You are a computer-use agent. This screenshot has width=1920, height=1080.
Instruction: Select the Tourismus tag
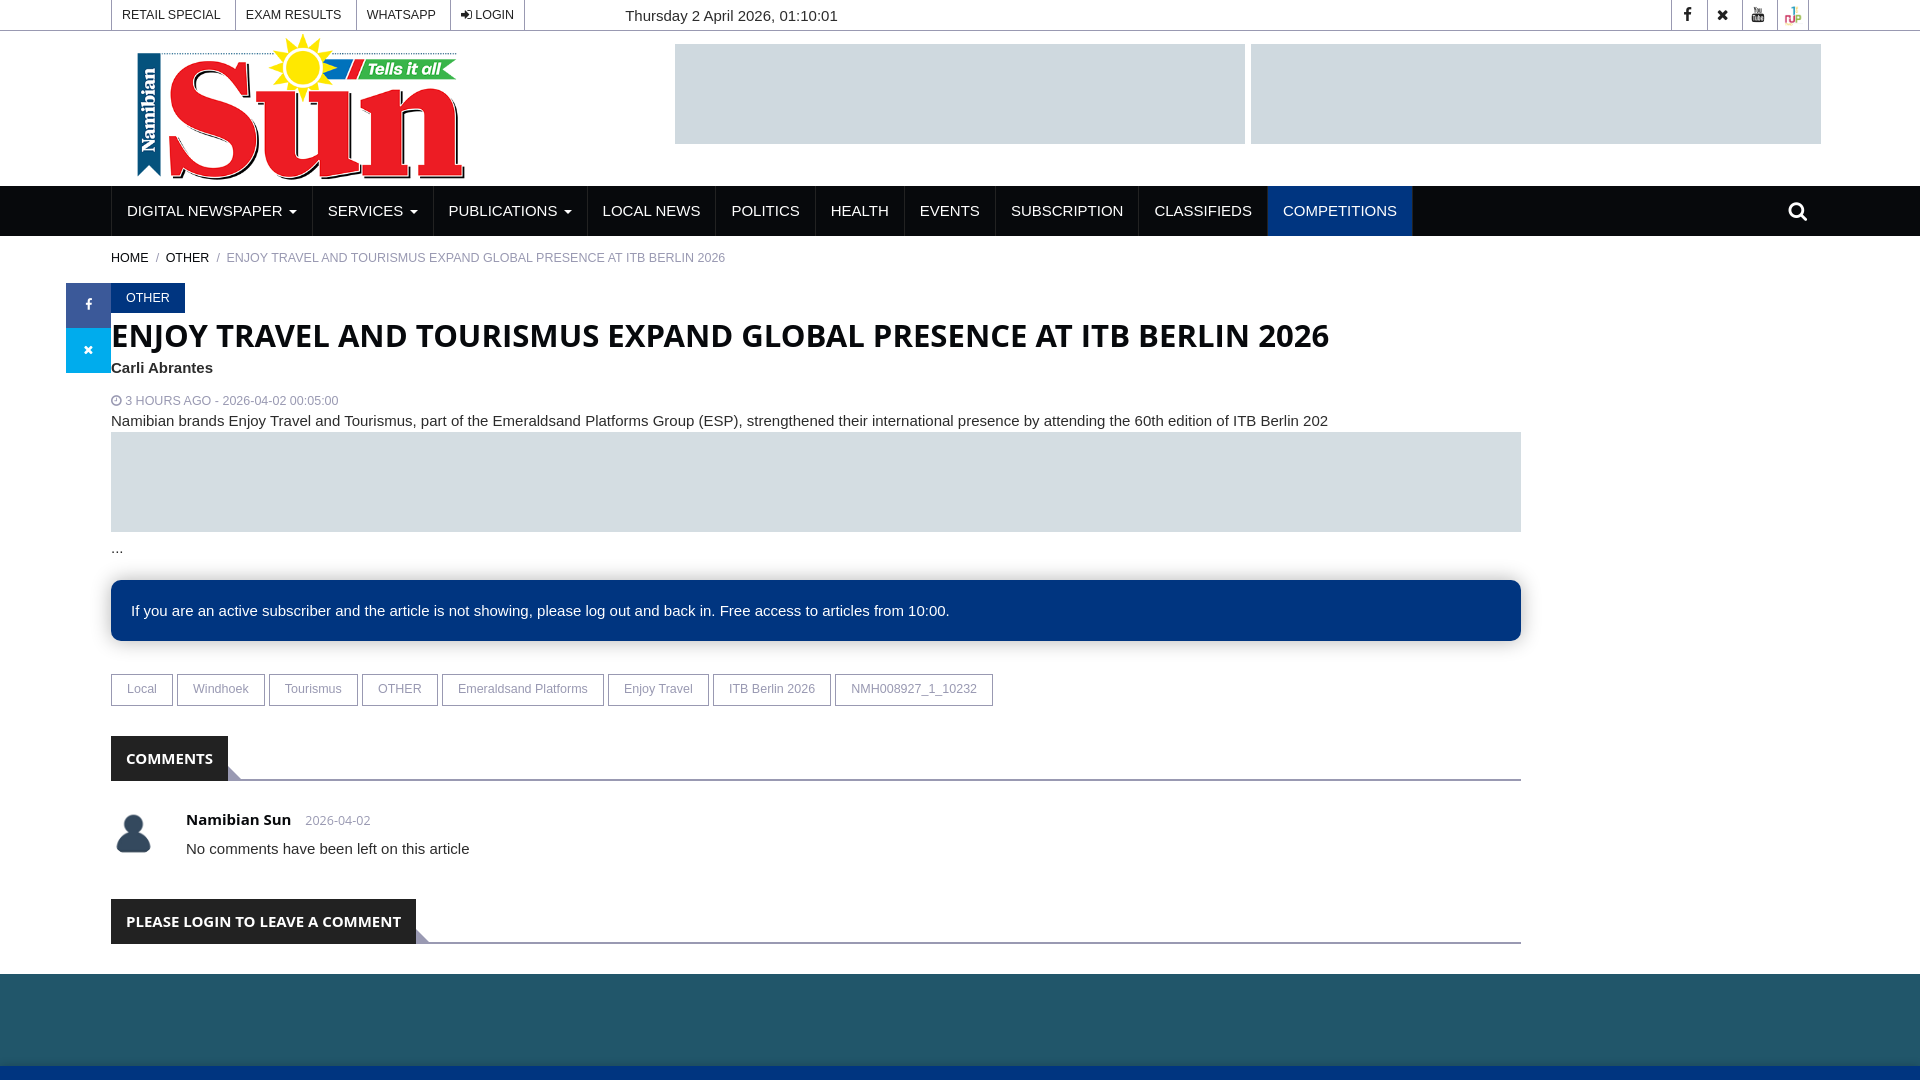[x=313, y=690]
